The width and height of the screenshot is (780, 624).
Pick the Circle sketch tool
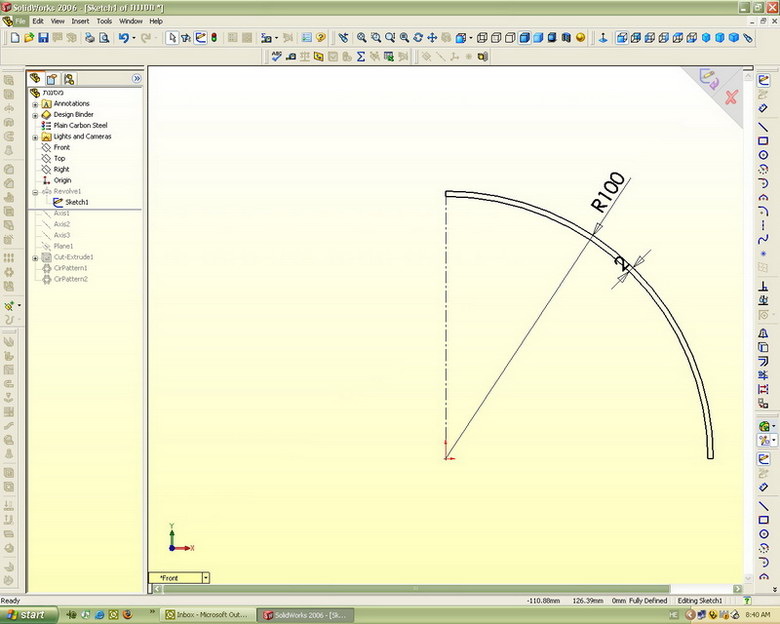764,155
